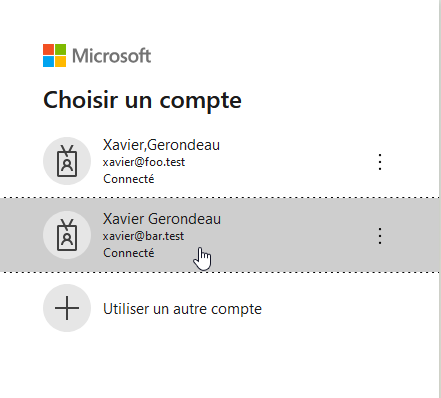
Task: Open the three-dot menu for xavier@bar.test
Action: click(x=380, y=236)
